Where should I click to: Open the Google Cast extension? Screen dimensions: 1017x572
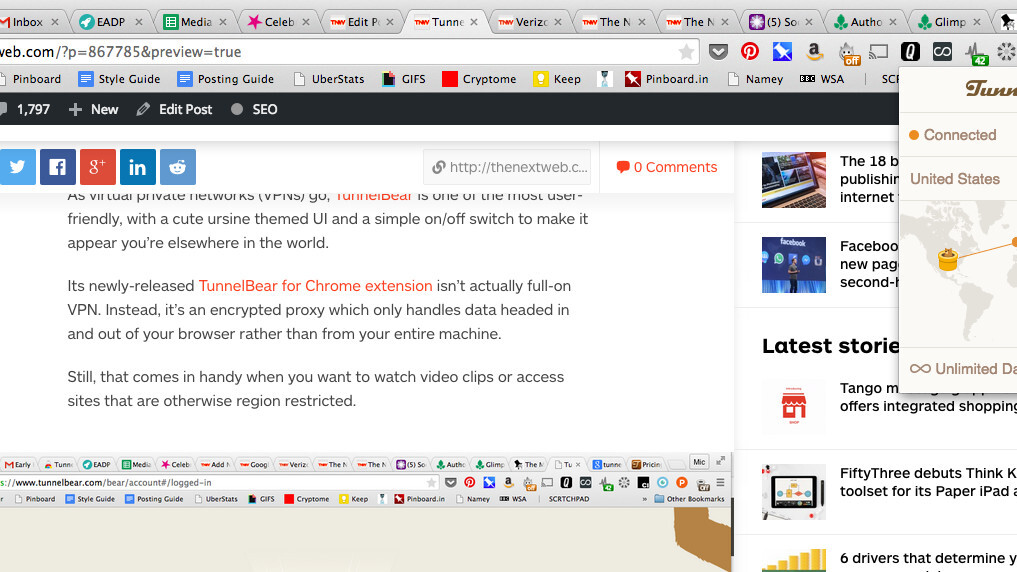click(879, 52)
